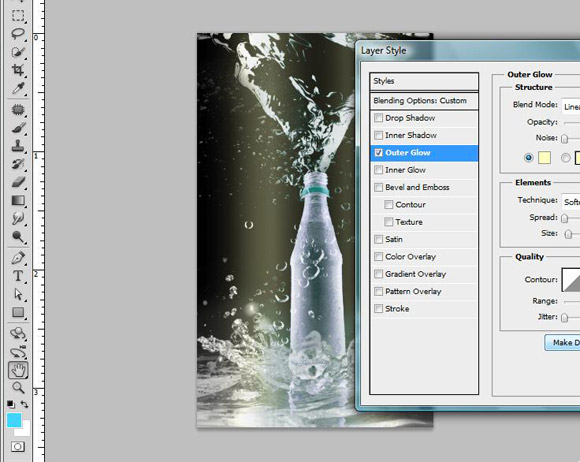This screenshot has height=462, width=580.
Task: Select the Eraser tool
Action: (x=18, y=182)
